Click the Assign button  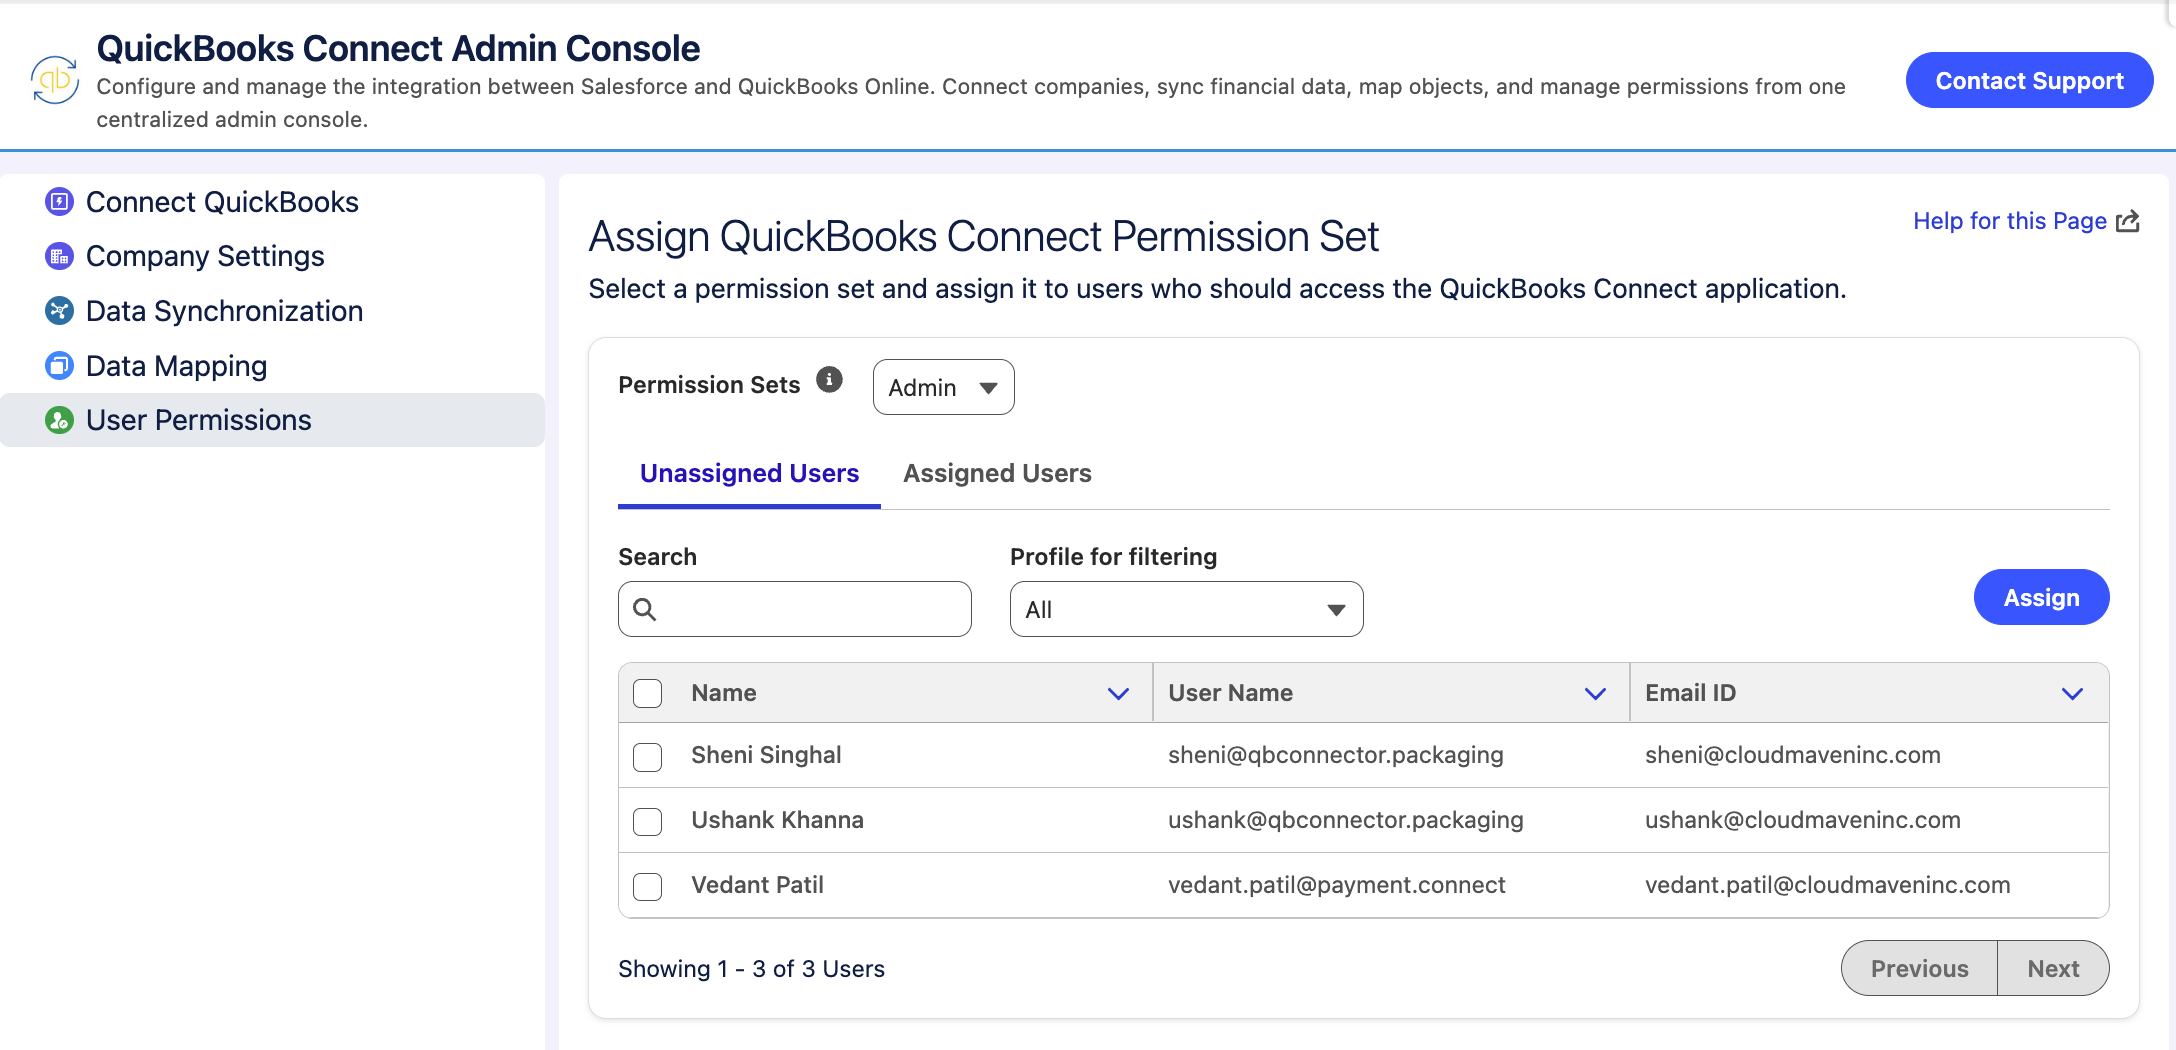coord(2041,597)
